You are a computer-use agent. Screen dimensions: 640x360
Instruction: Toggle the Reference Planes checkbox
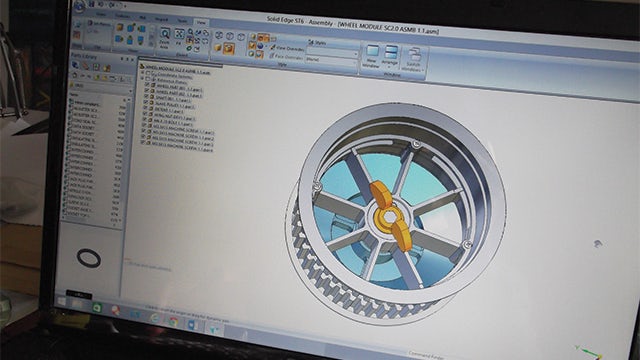(148, 79)
